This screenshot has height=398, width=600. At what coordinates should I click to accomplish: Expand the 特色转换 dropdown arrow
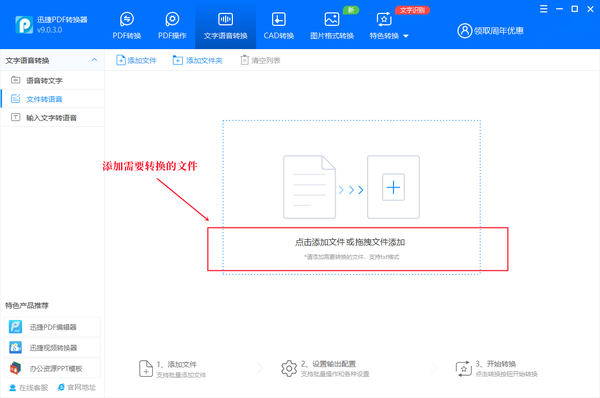click(406, 36)
